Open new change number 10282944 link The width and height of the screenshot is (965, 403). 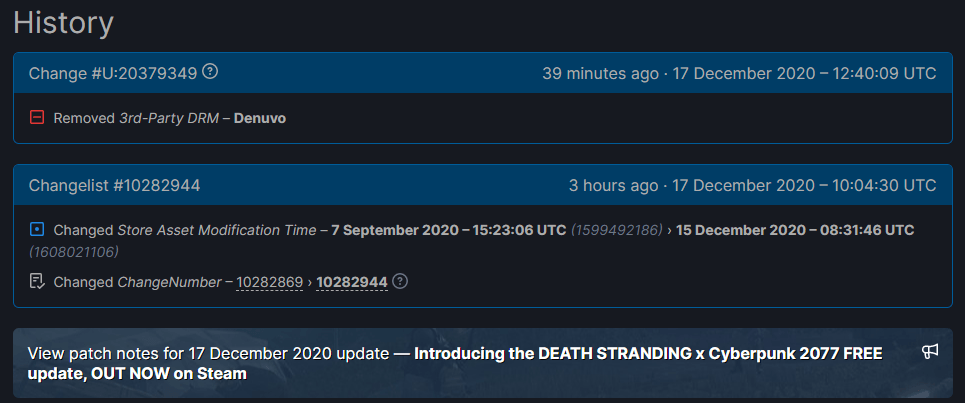(351, 282)
